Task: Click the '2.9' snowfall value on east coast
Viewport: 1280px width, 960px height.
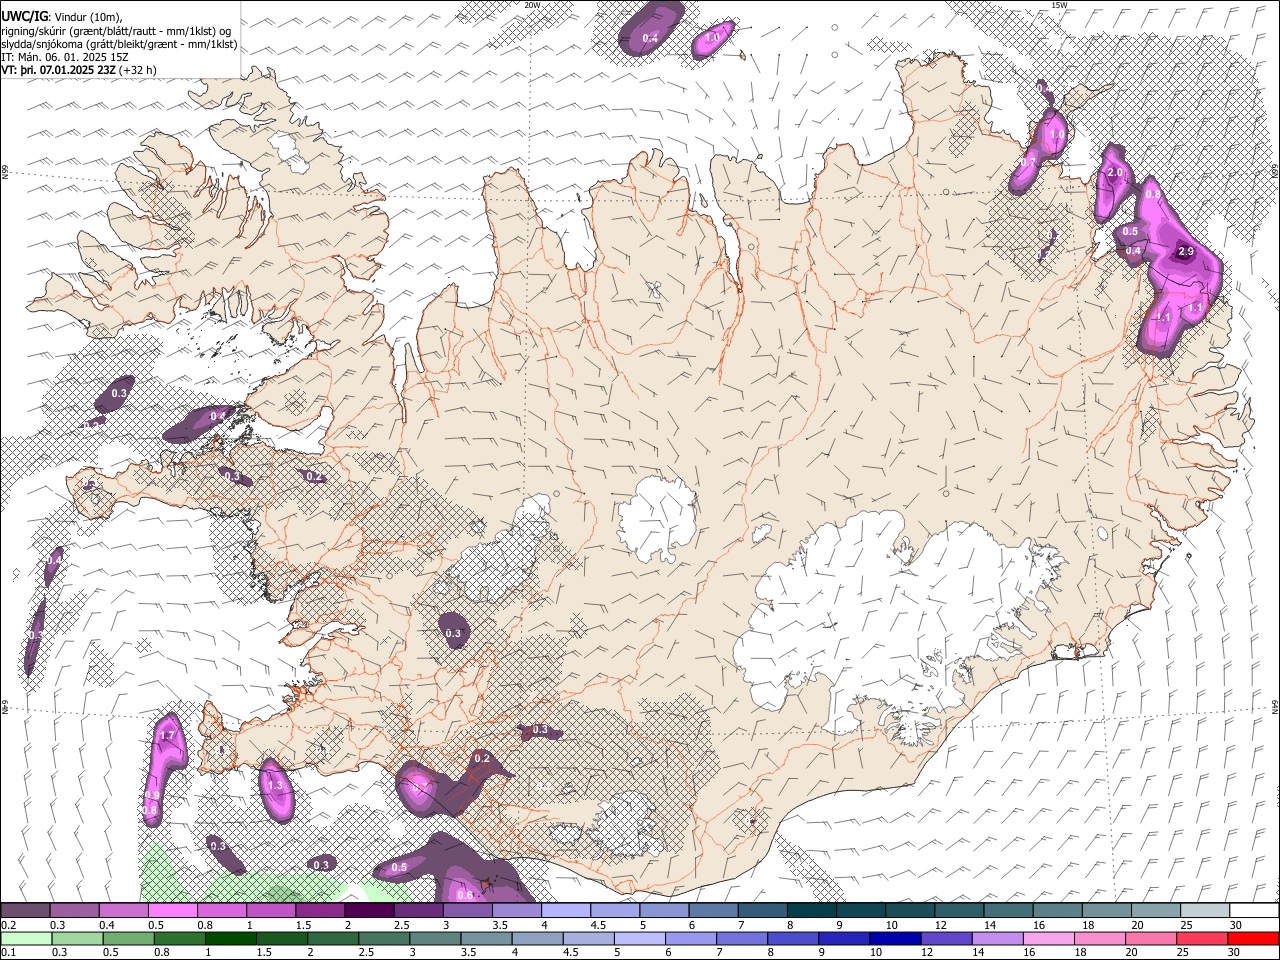Action: tap(1186, 252)
